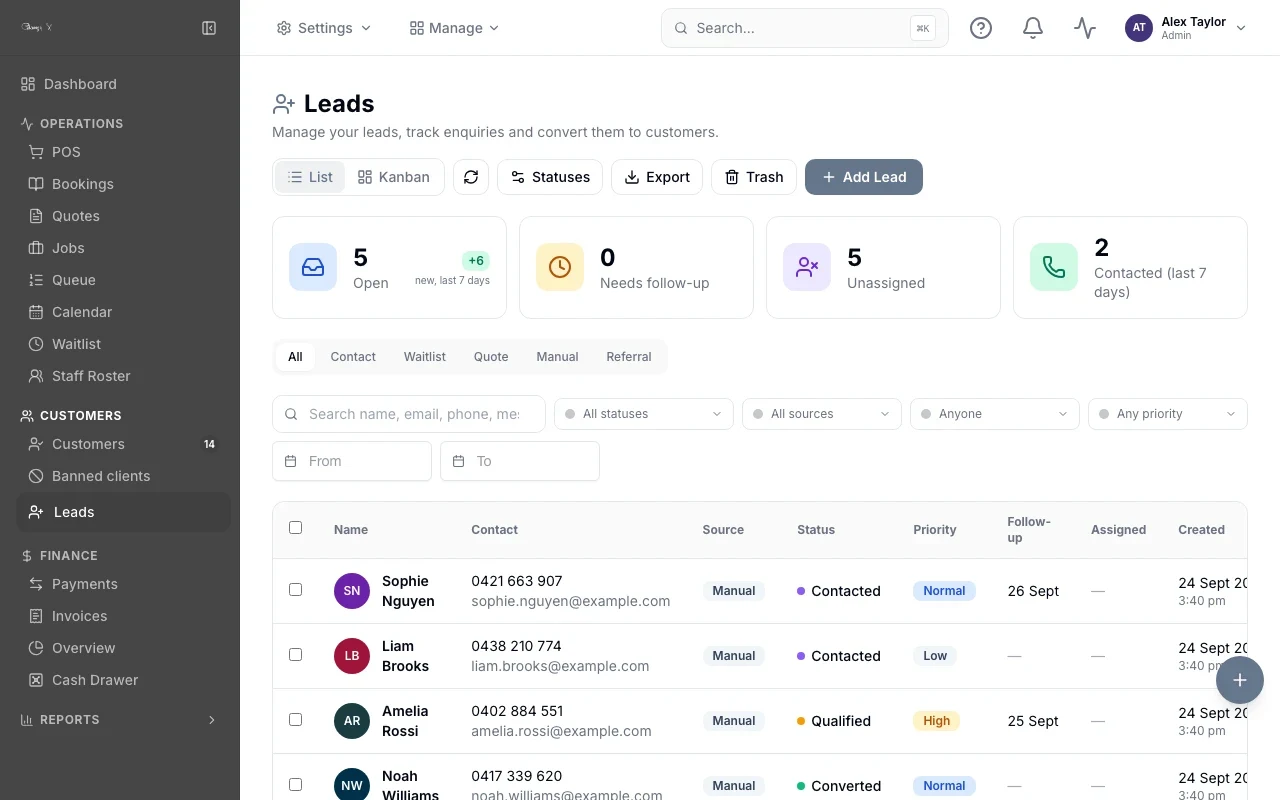Open the Trash button

(754, 177)
